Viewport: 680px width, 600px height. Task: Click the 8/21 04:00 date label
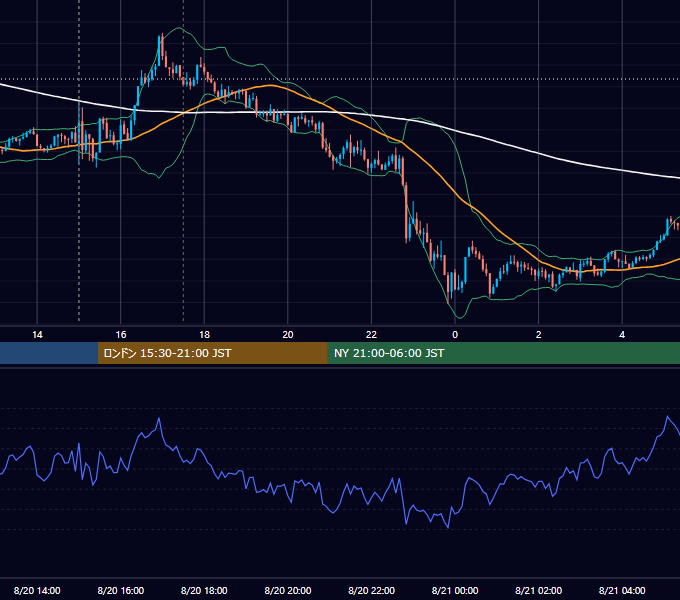coord(622,590)
